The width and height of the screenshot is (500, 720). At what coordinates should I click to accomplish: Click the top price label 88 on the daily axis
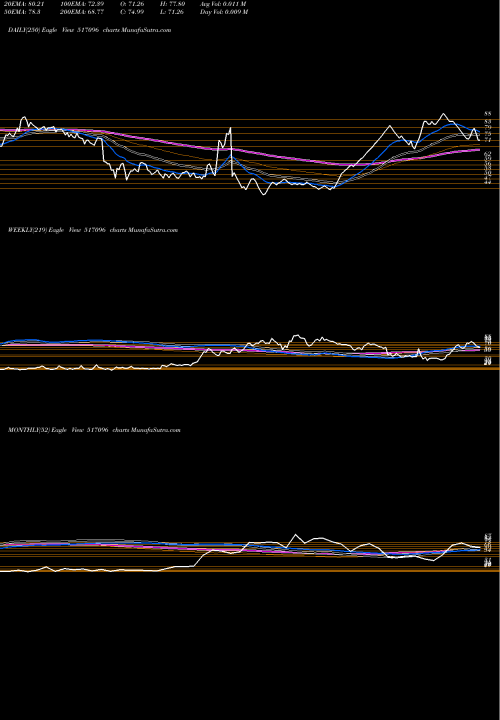click(488, 113)
